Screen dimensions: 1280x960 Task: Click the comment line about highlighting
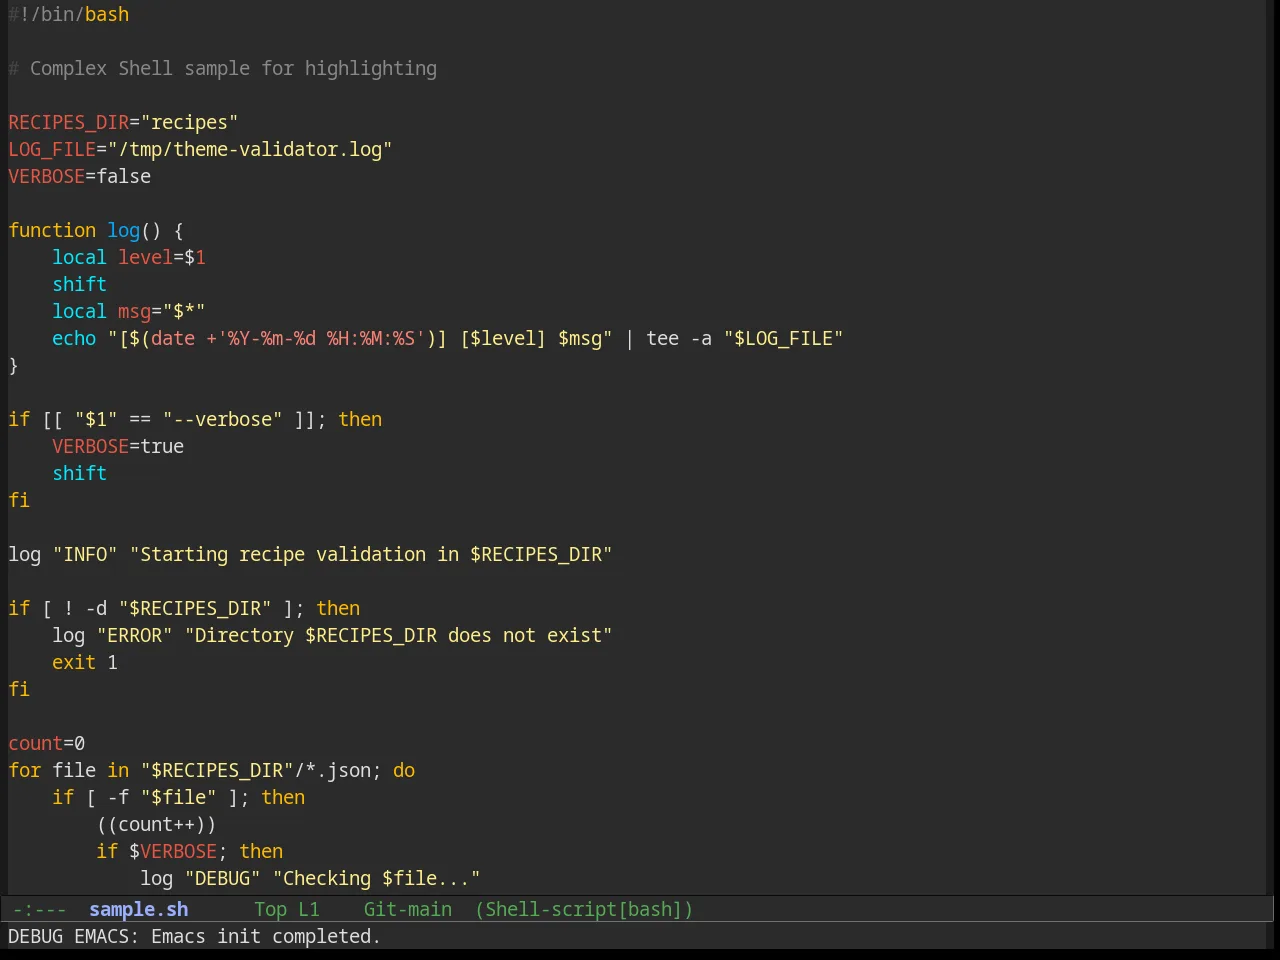pyautogui.click(x=222, y=68)
